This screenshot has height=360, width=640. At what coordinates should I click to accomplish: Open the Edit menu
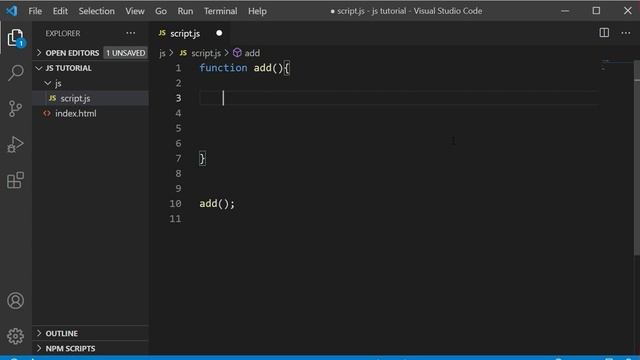pyautogui.click(x=60, y=11)
